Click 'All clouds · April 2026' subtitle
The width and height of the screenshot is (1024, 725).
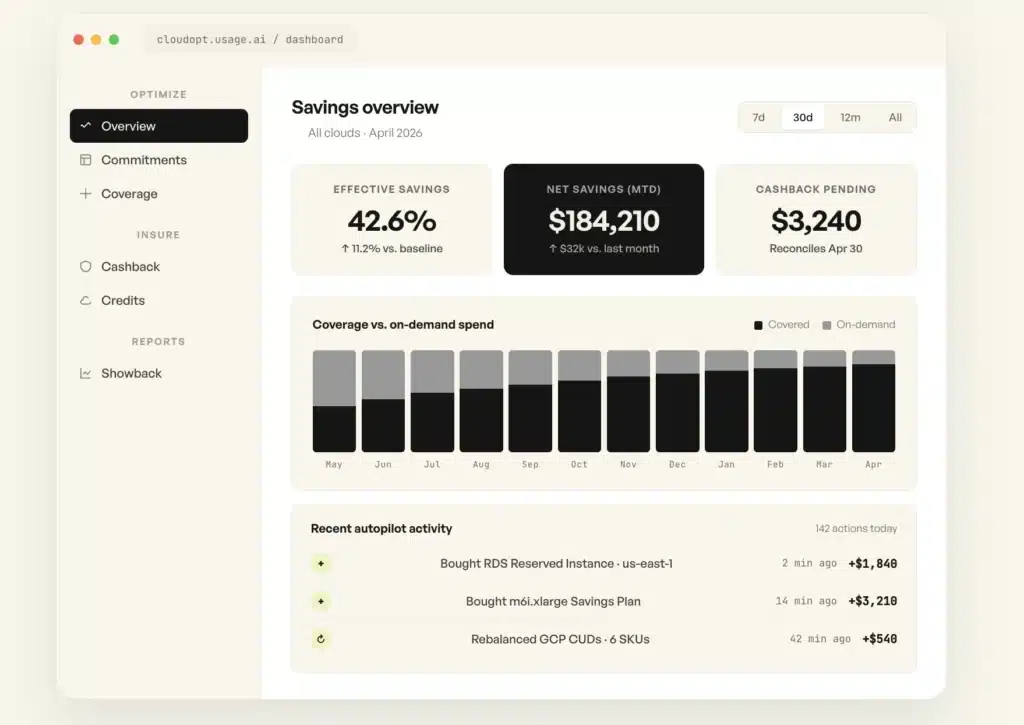click(365, 133)
